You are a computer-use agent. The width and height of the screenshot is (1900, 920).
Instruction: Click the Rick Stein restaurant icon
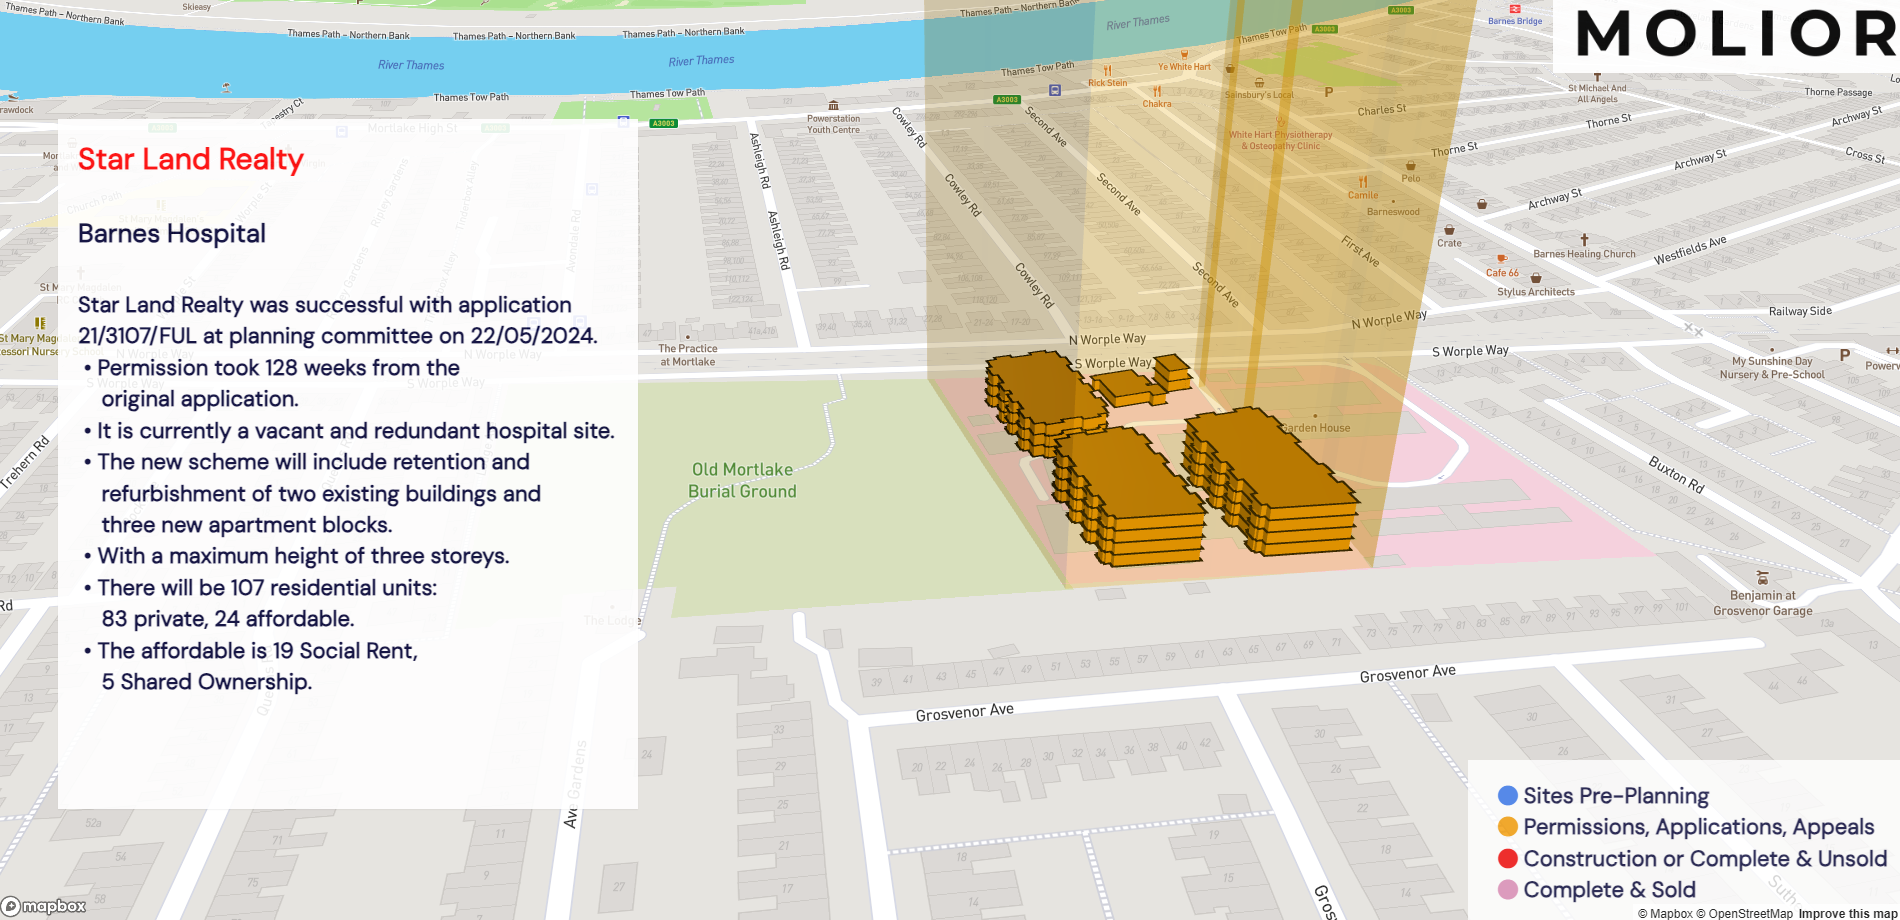pyautogui.click(x=1107, y=71)
